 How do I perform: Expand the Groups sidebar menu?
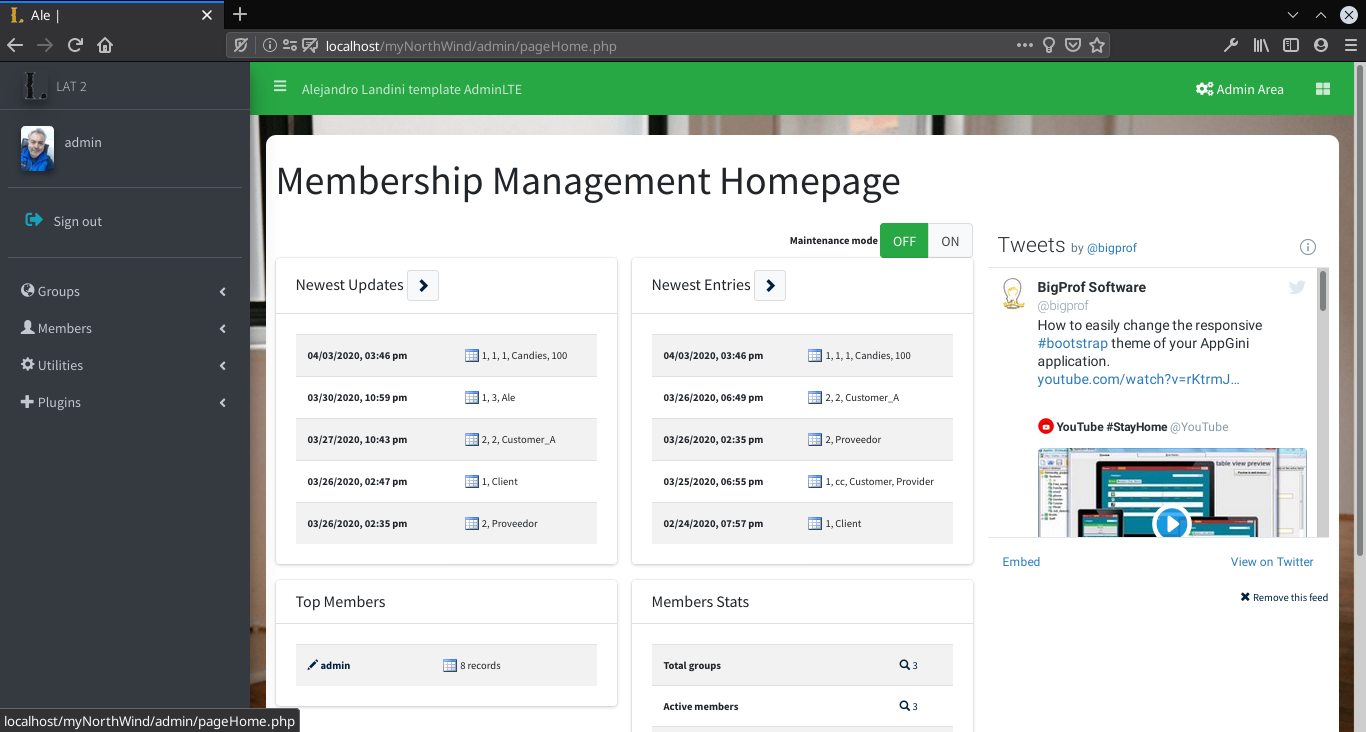click(x=125, y=291)
